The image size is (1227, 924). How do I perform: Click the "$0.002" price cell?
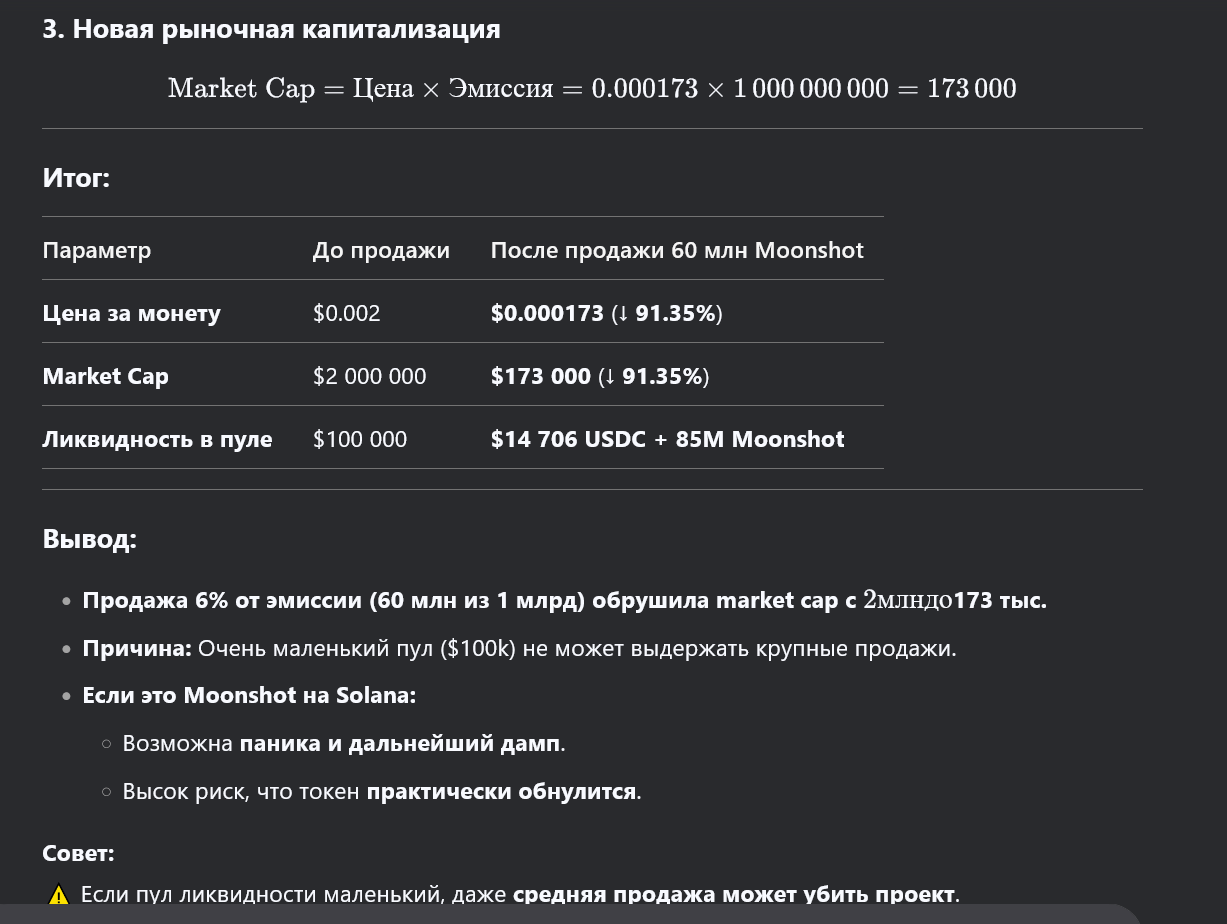click(x=346, y=313)
